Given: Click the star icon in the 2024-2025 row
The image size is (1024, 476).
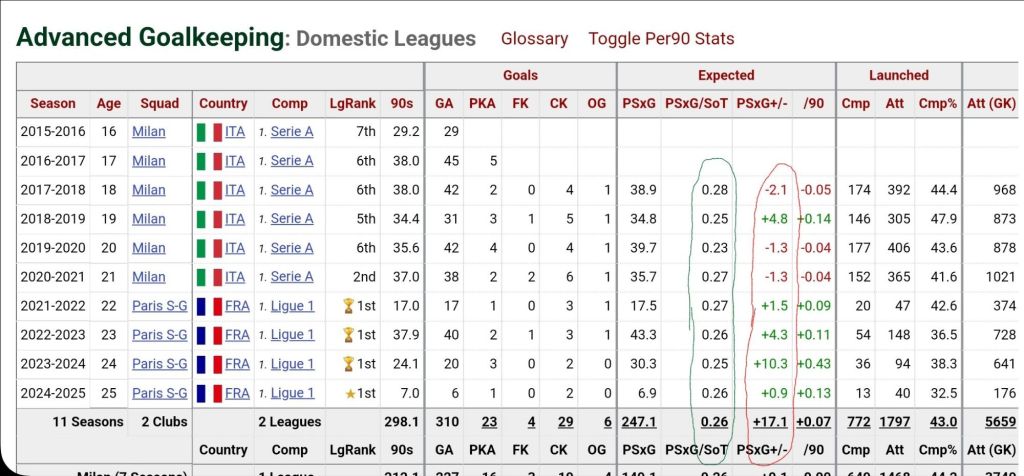Looking at the screenshot, I should (x=350, y=393).
